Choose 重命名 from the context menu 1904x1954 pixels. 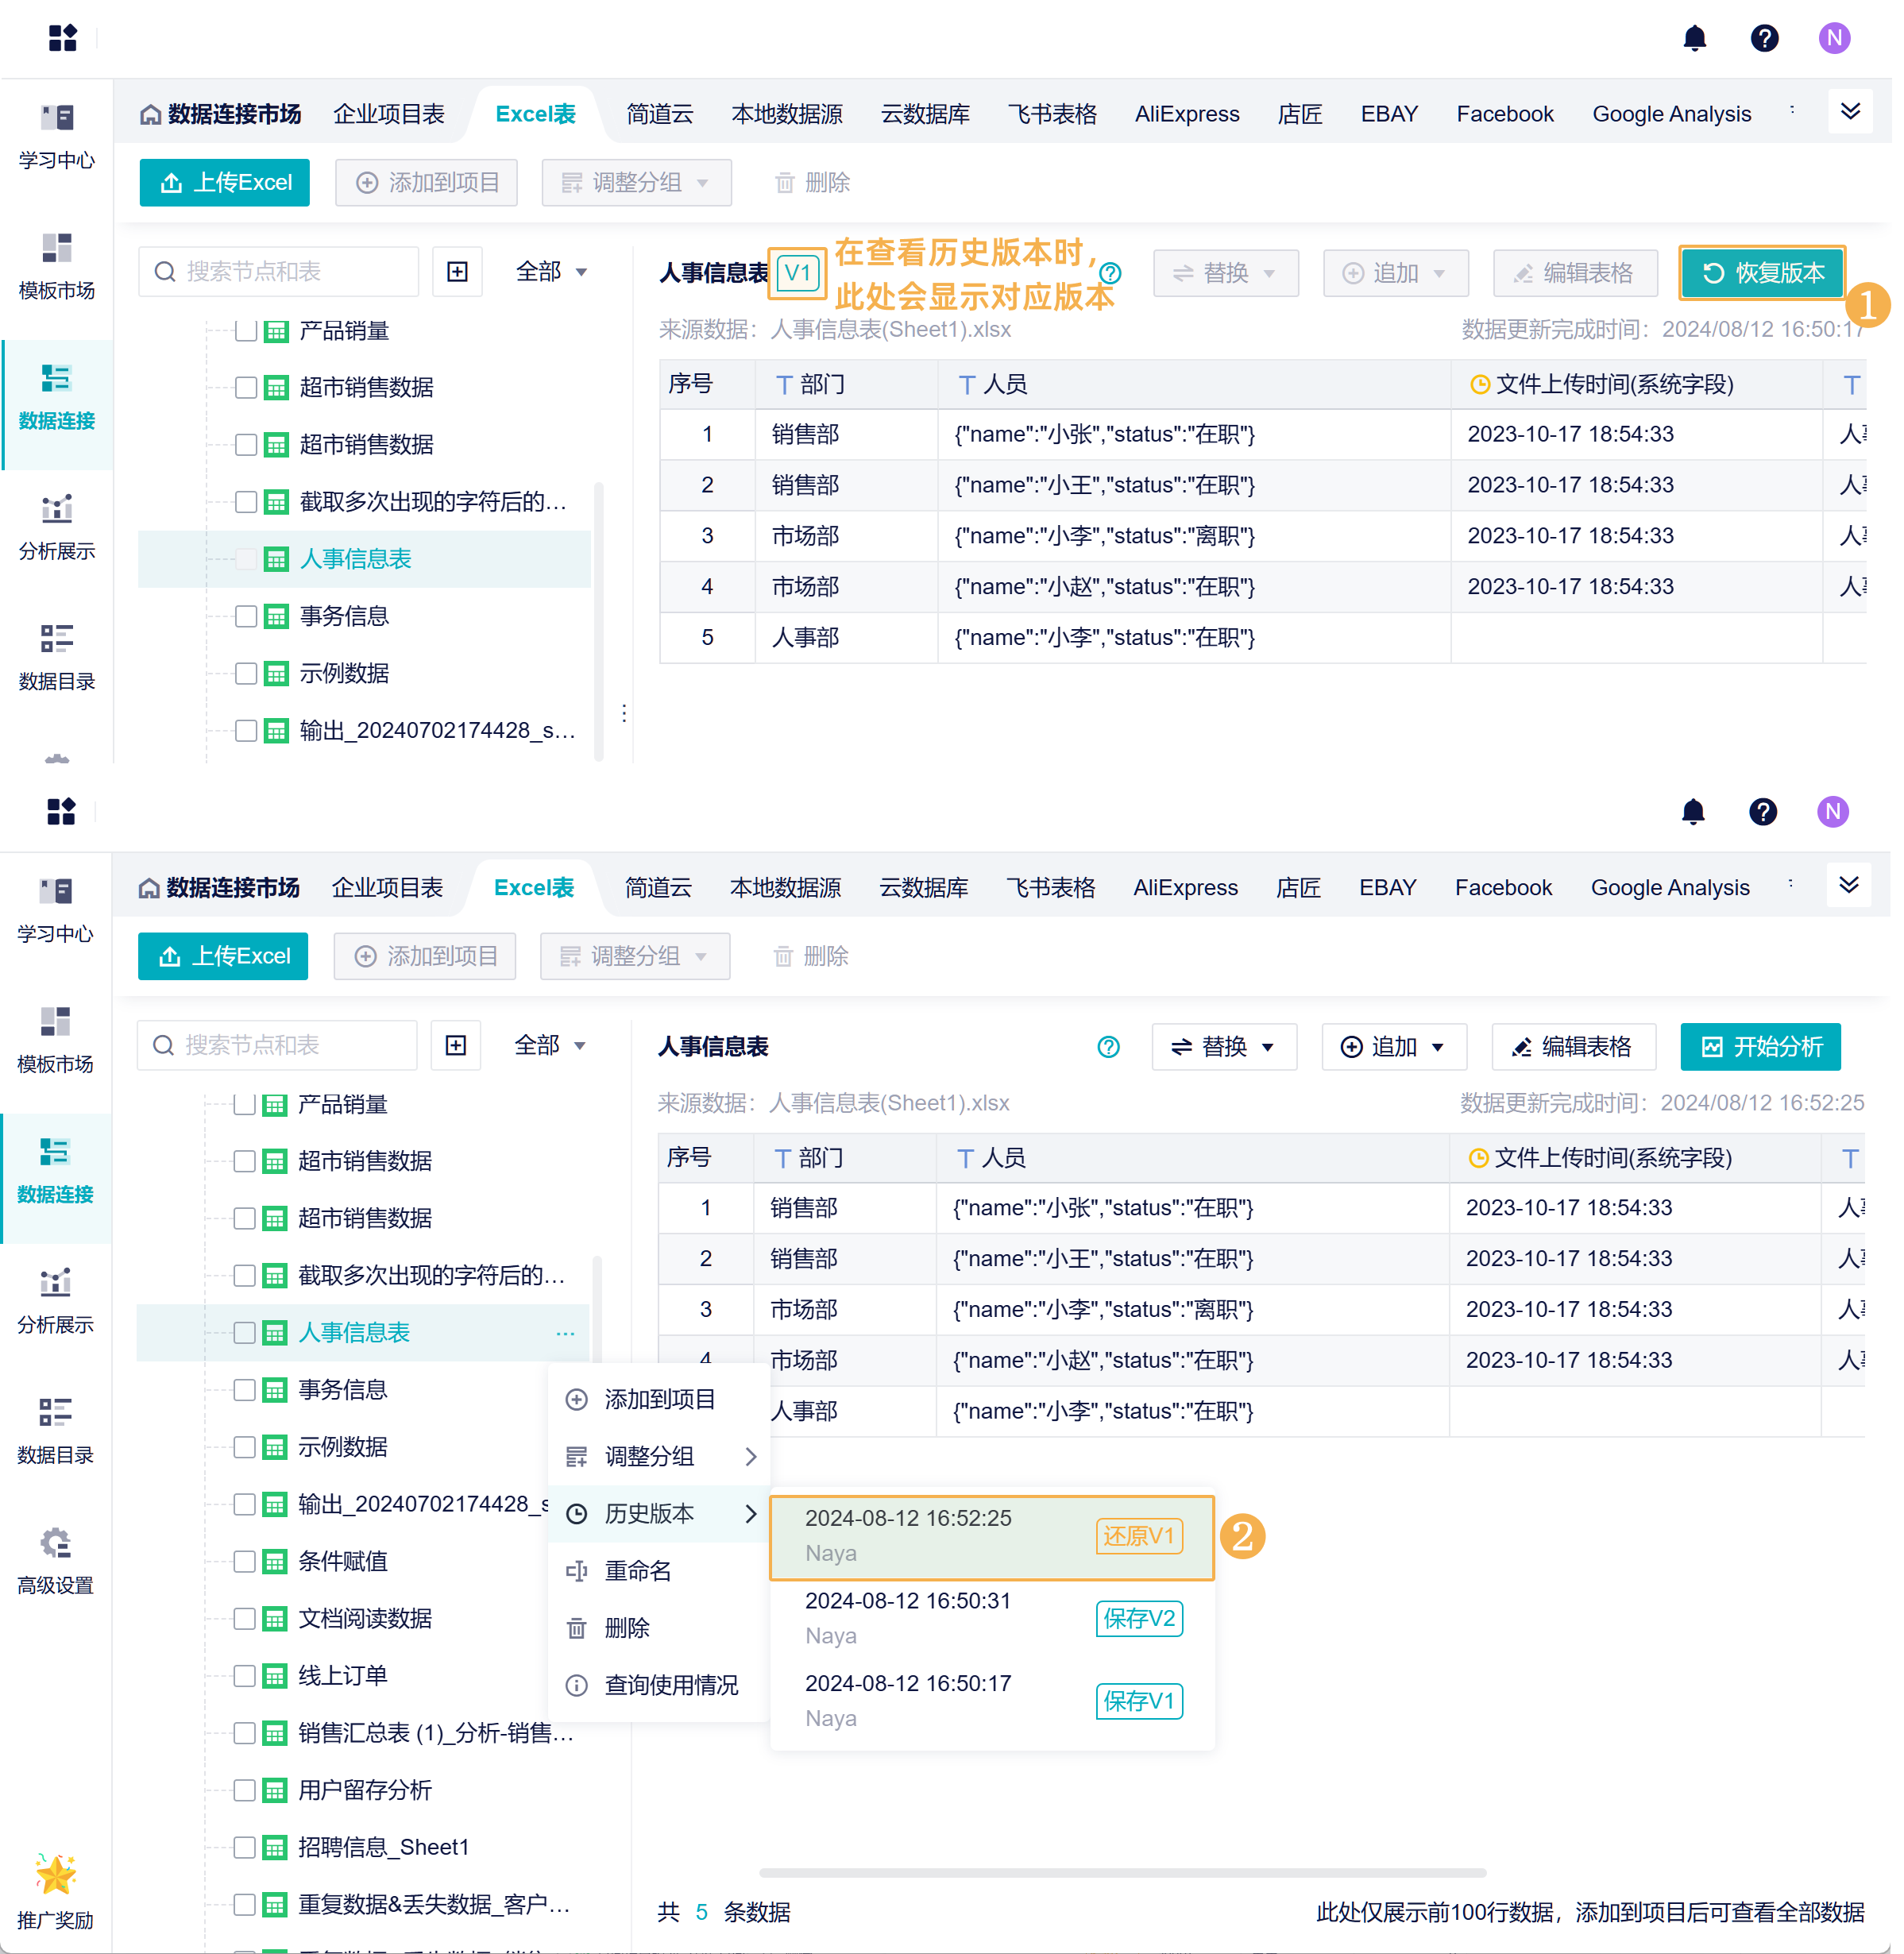(x=658, y=1571)
